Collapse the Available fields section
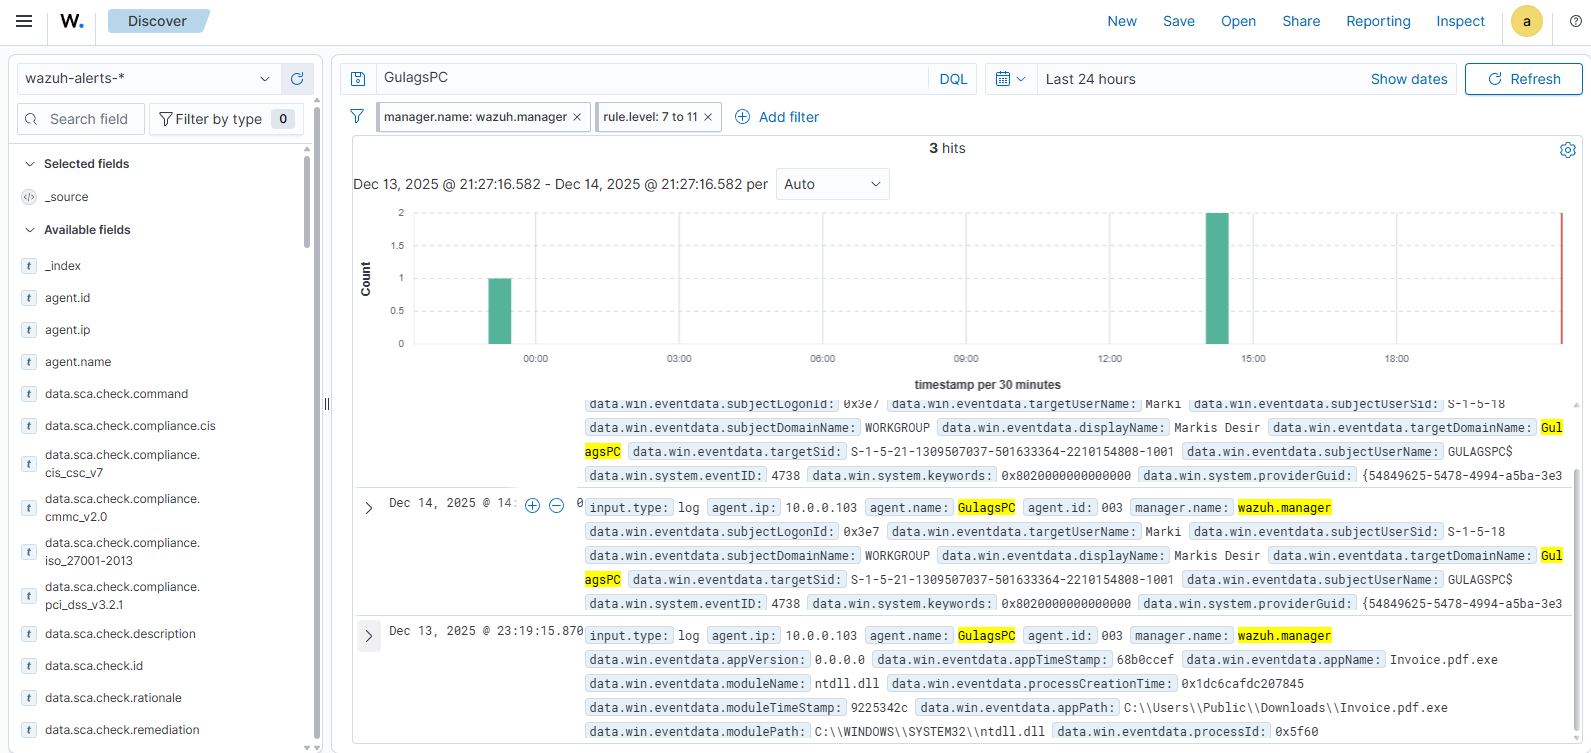 30,230
